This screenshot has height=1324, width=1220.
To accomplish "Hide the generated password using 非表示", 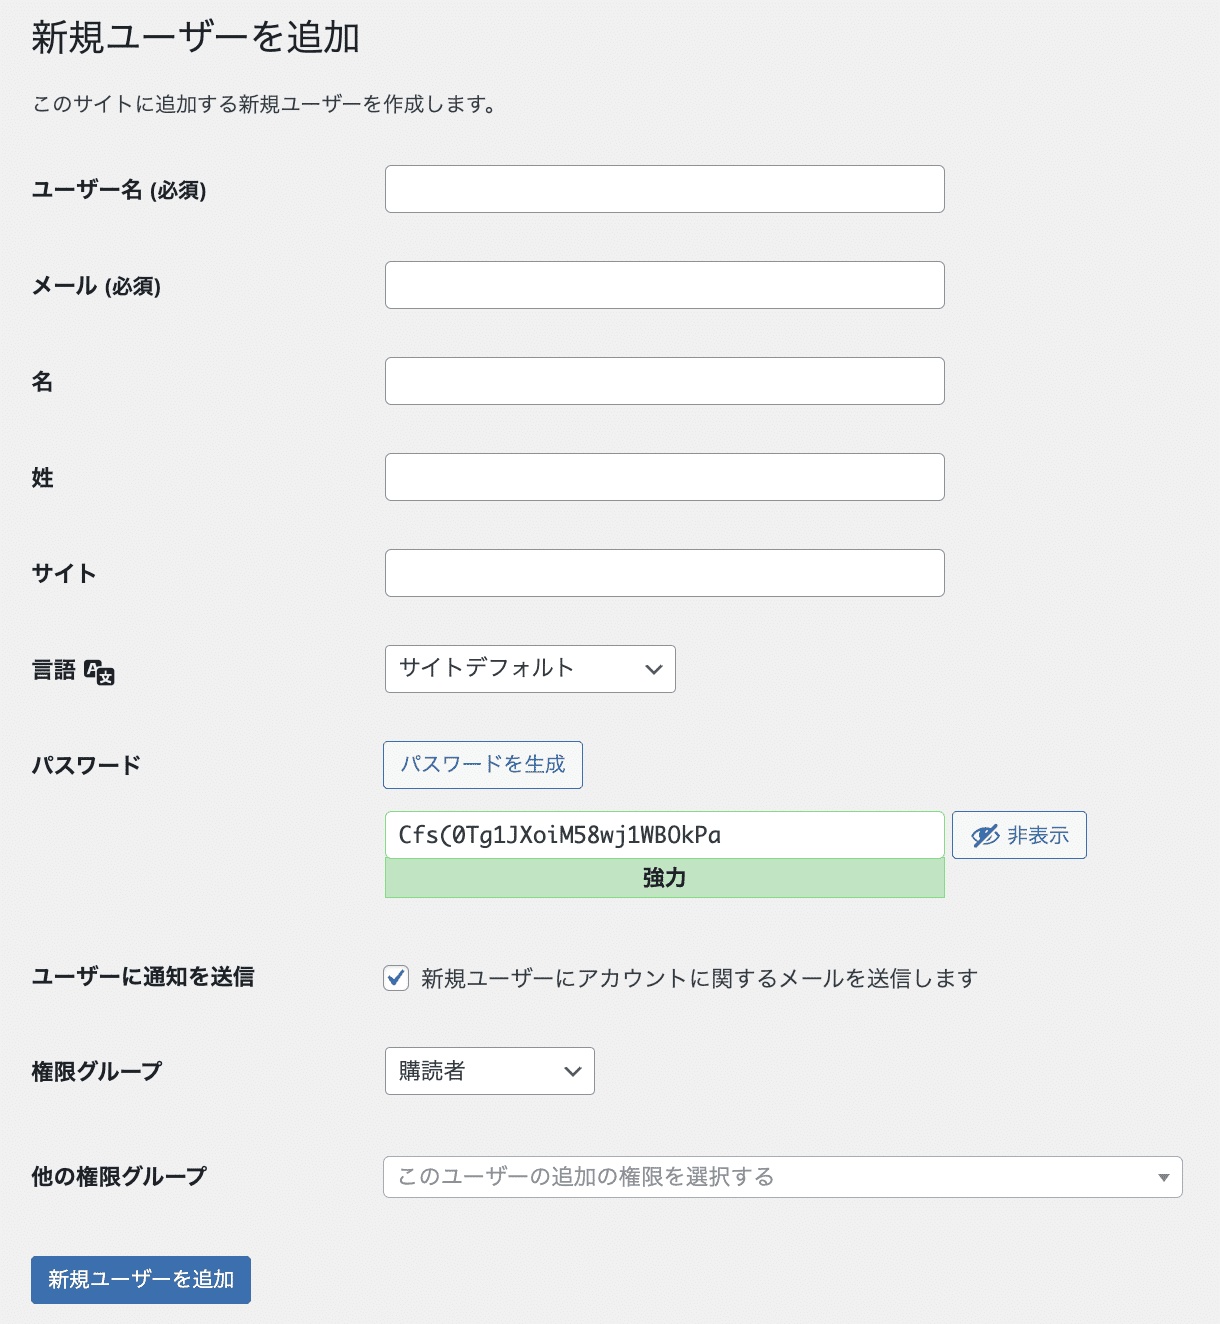I will 1019,835.
